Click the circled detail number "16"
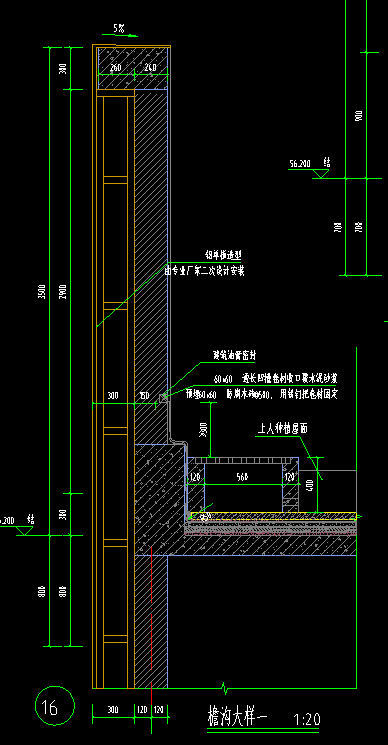 click(x=50, y=707)
